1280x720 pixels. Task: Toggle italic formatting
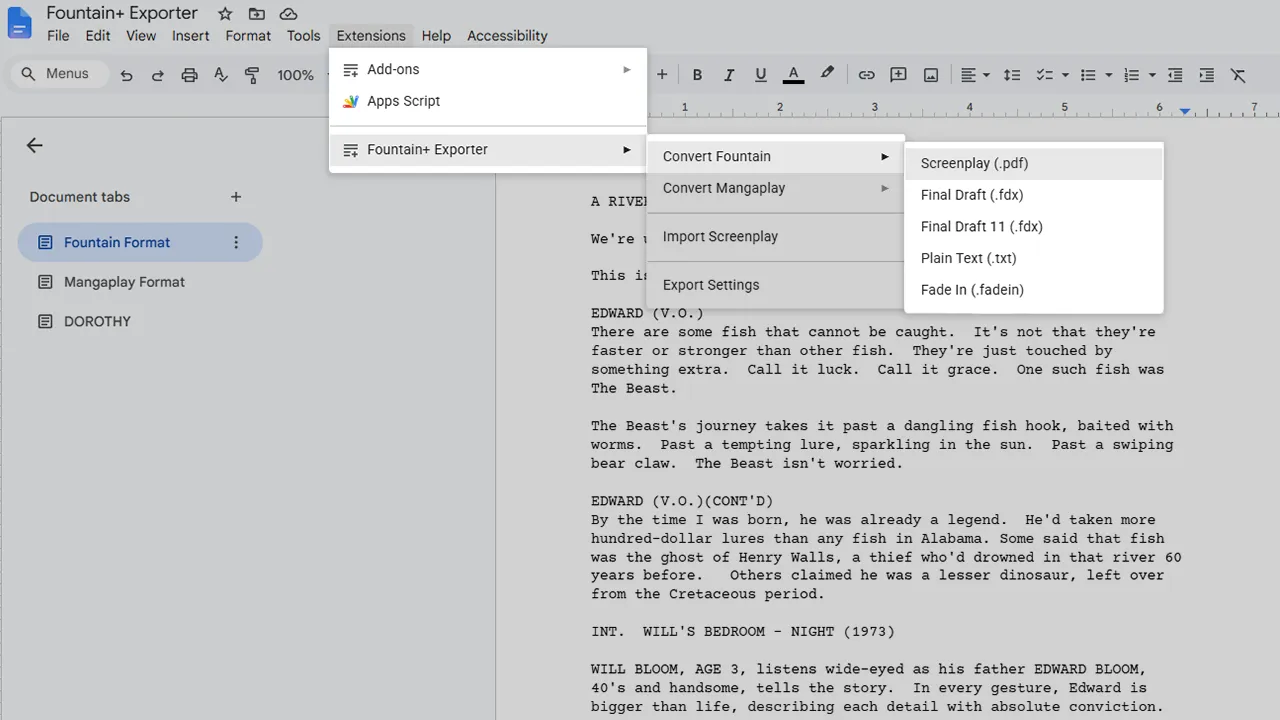point(729,75)
